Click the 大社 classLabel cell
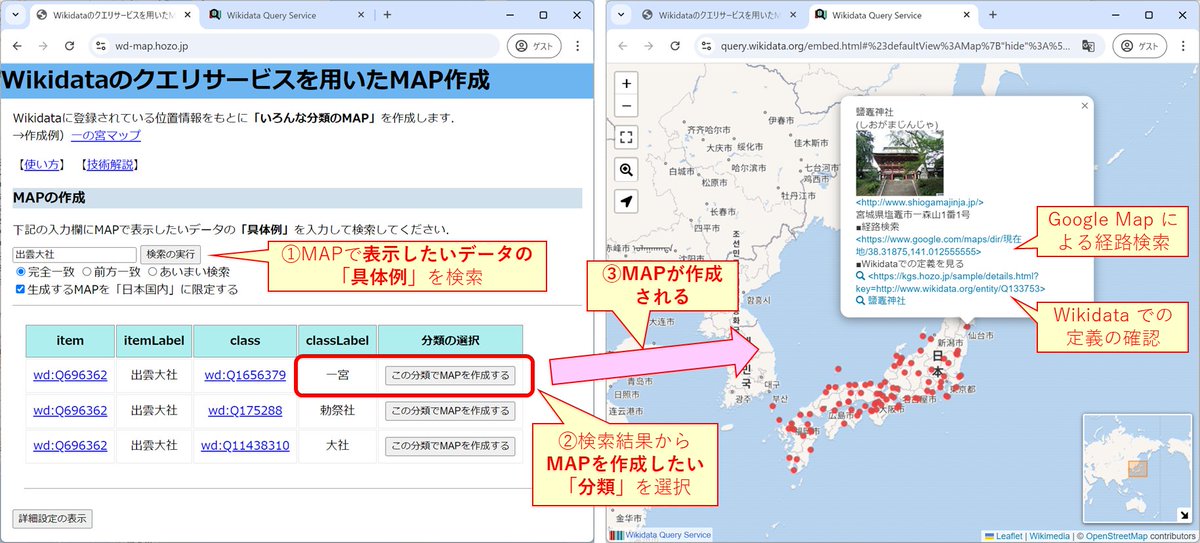 pos(337,445)
